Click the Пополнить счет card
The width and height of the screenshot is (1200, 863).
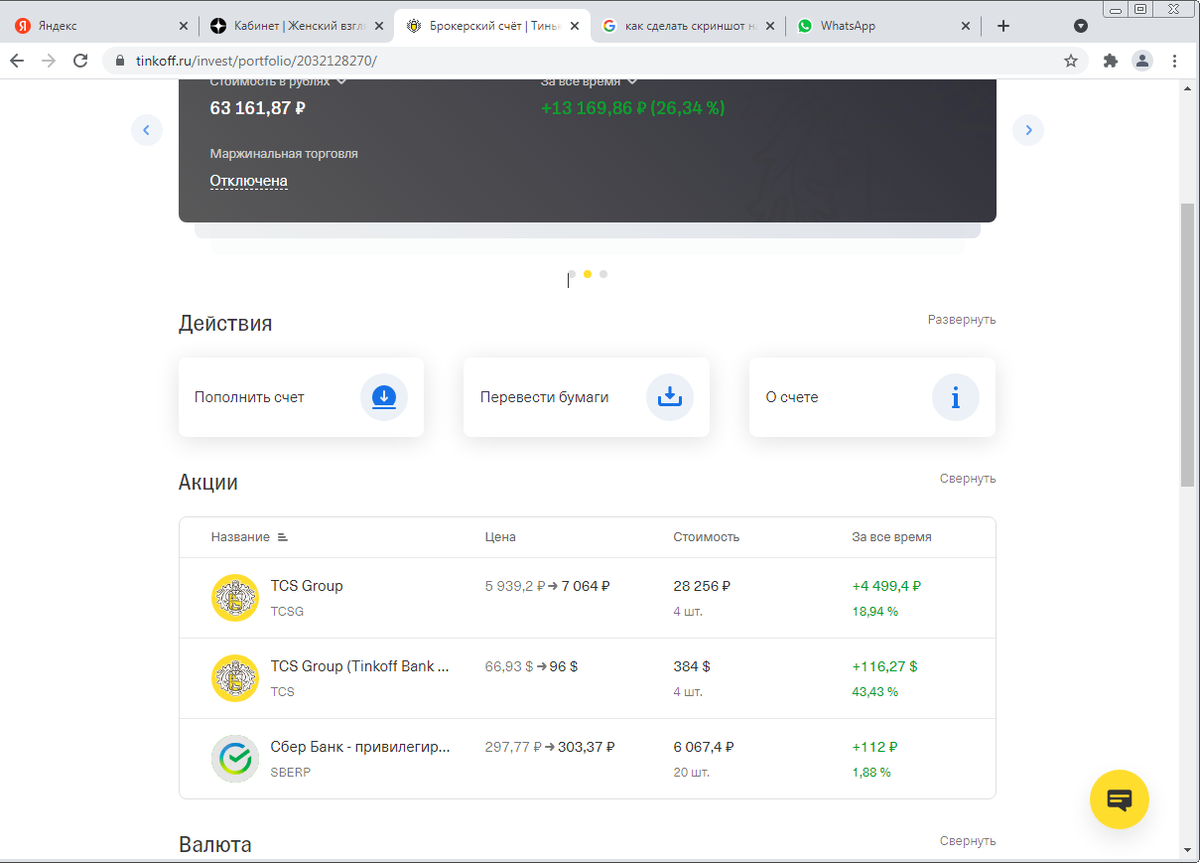(x=301, y=397)
